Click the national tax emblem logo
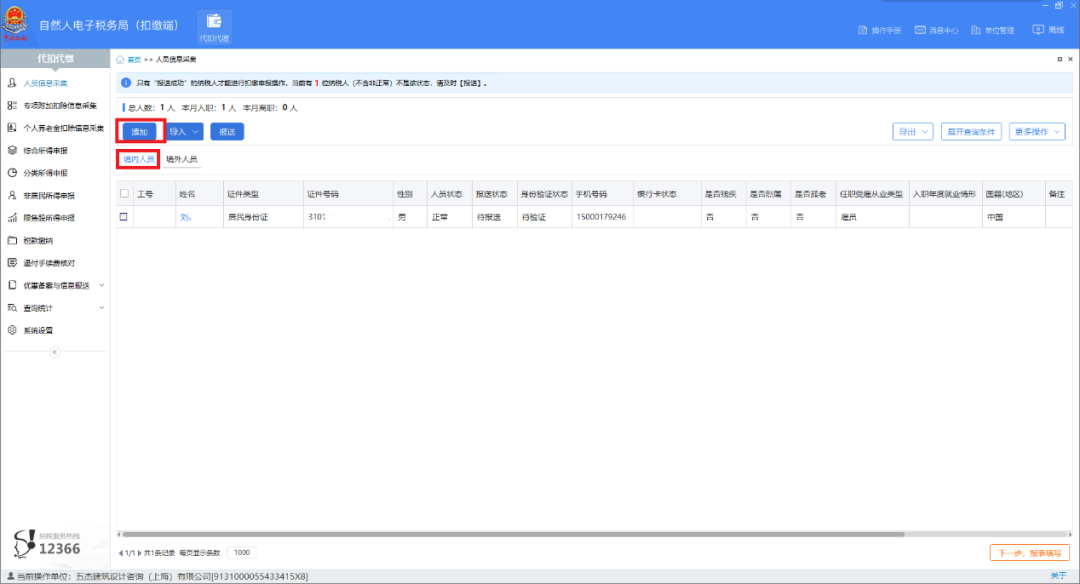Viewport: 1080px width, 584px height. click(x=15, y=24)
